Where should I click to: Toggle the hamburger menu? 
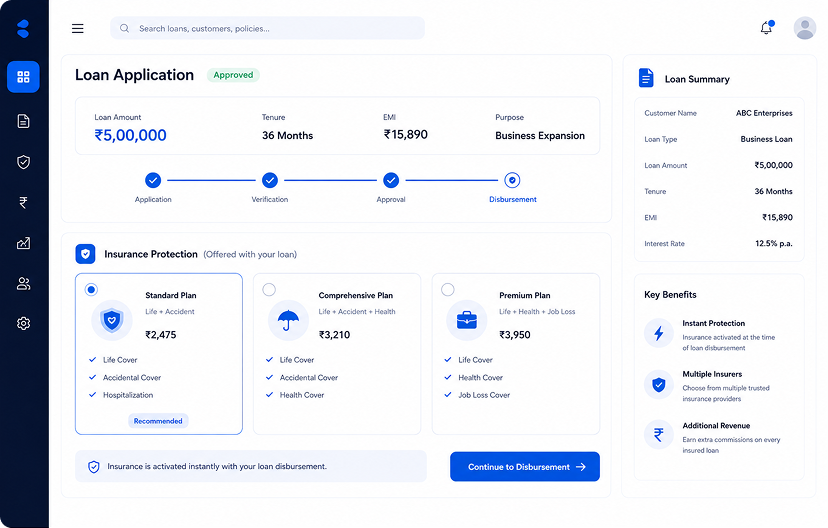pos(78,29)
